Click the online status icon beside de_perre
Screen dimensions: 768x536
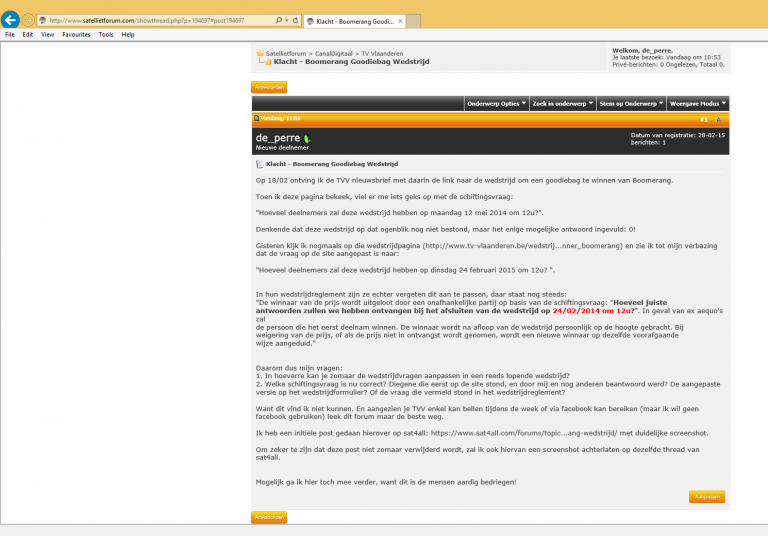[x=307, y=138]
